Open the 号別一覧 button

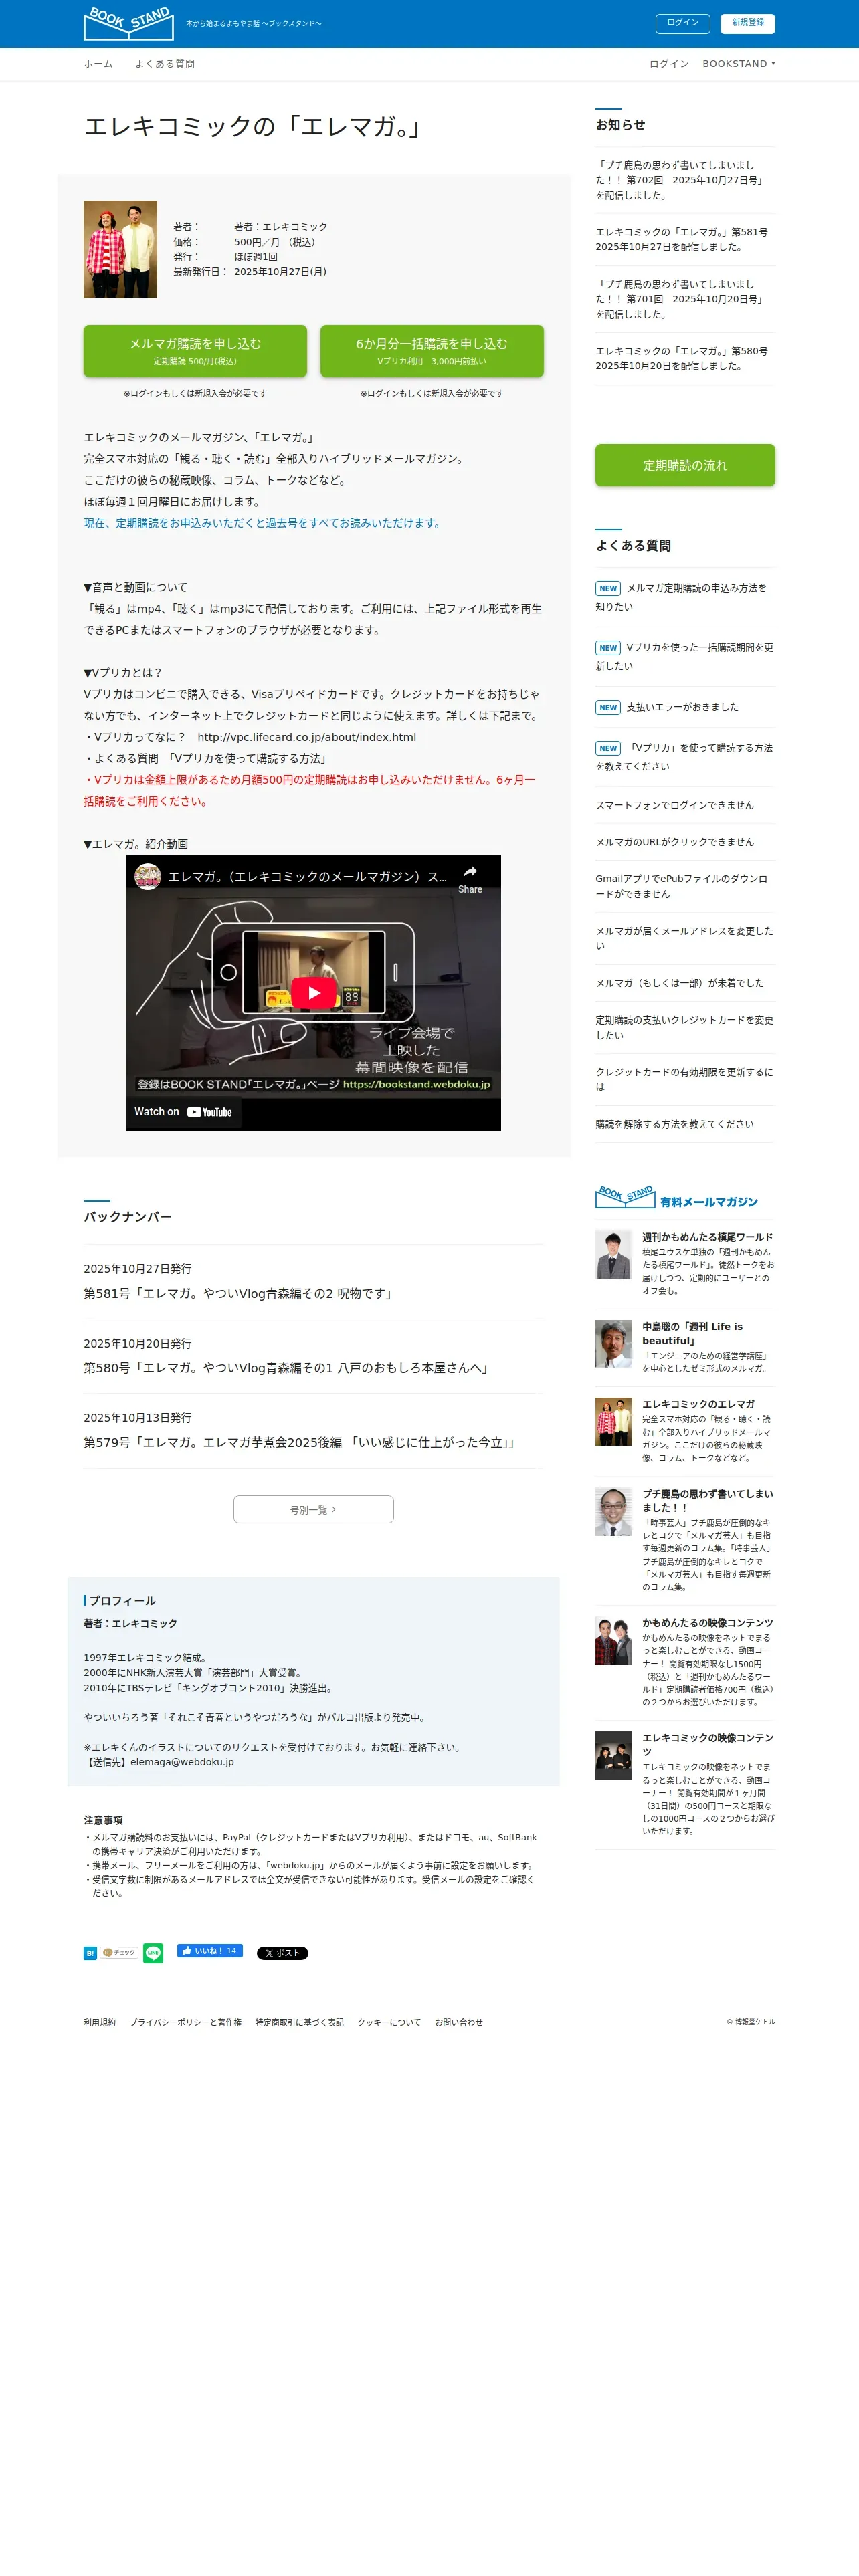[x=313, y=1509]
